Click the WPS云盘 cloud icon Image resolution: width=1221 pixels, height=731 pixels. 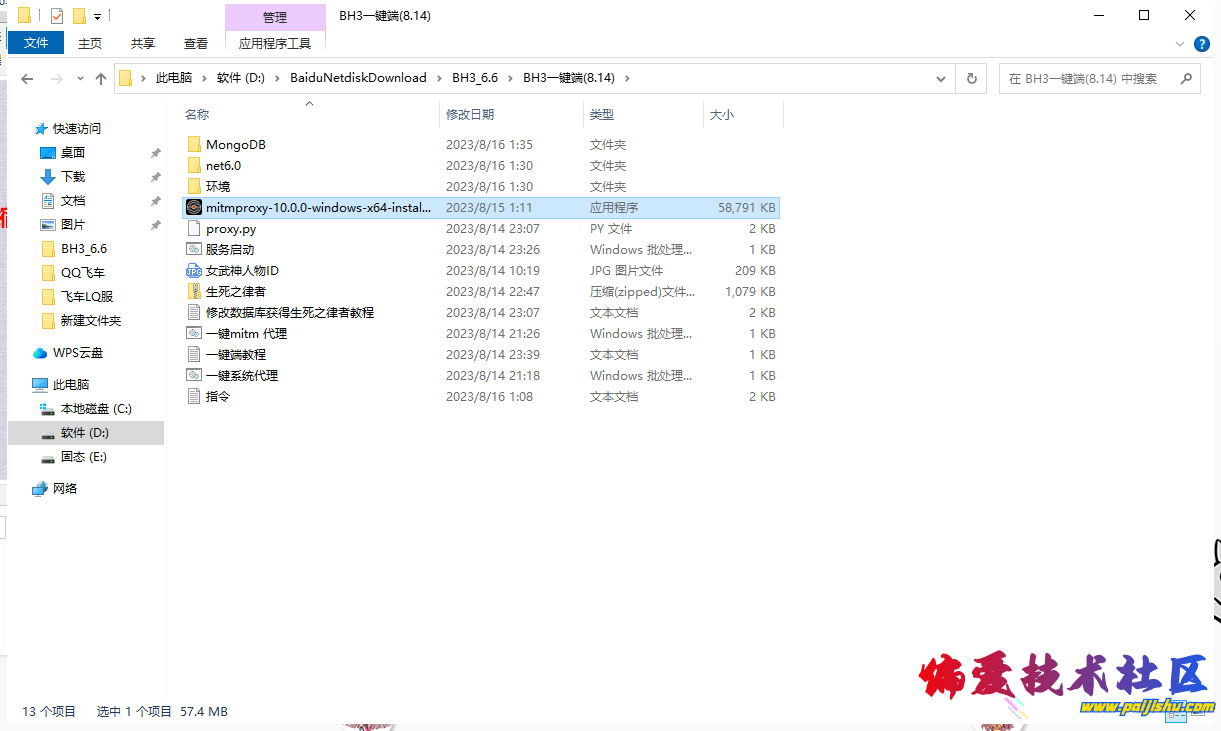(40, 353)
